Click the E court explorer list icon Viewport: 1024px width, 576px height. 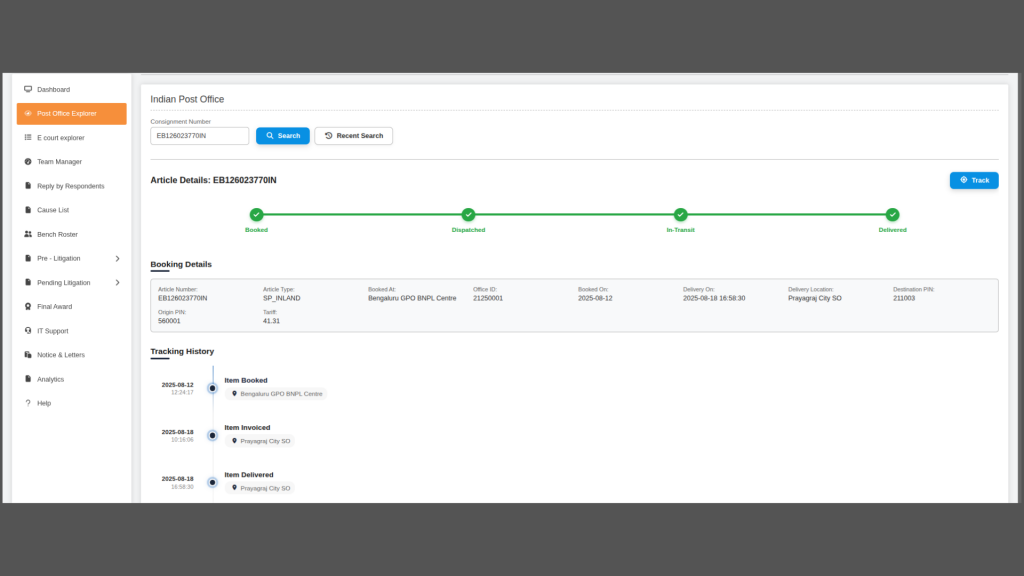[28, 138]
